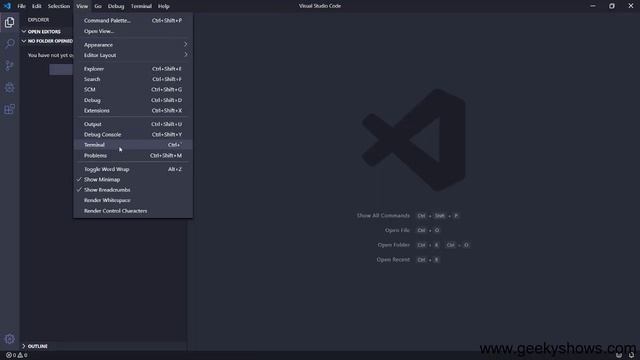Toggle Show Minimap option
Viewport: 640px width, 360px height.
click(x=133, y=180)
